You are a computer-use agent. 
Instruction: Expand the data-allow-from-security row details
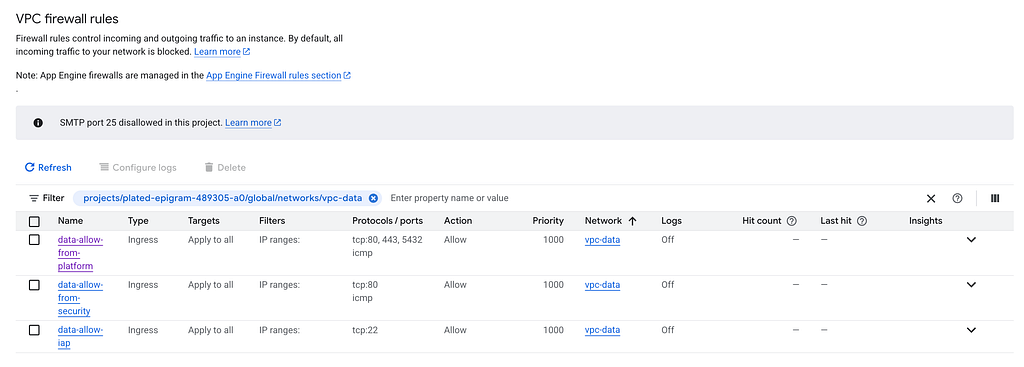[x=971, y=285]
